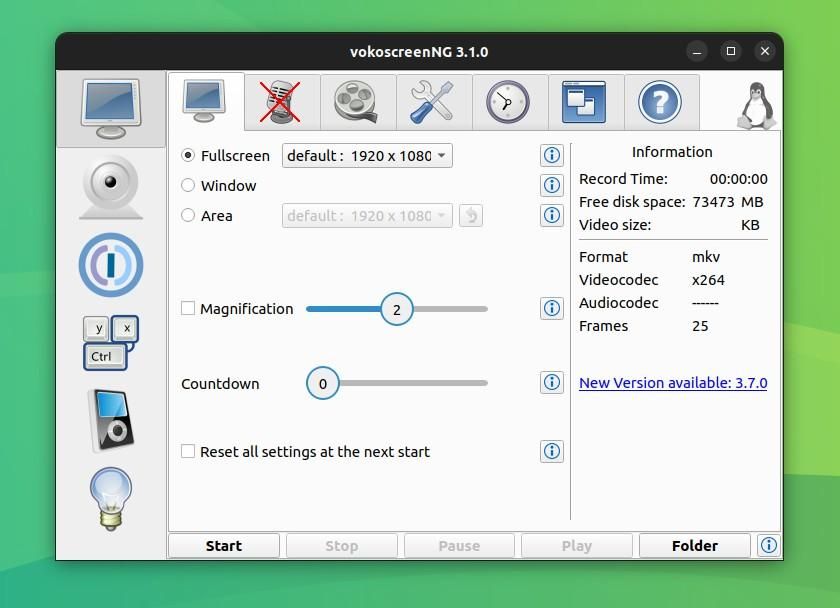Click the Stop button
Viewport: 840px width, 608px height.
(x=342, y=545)
